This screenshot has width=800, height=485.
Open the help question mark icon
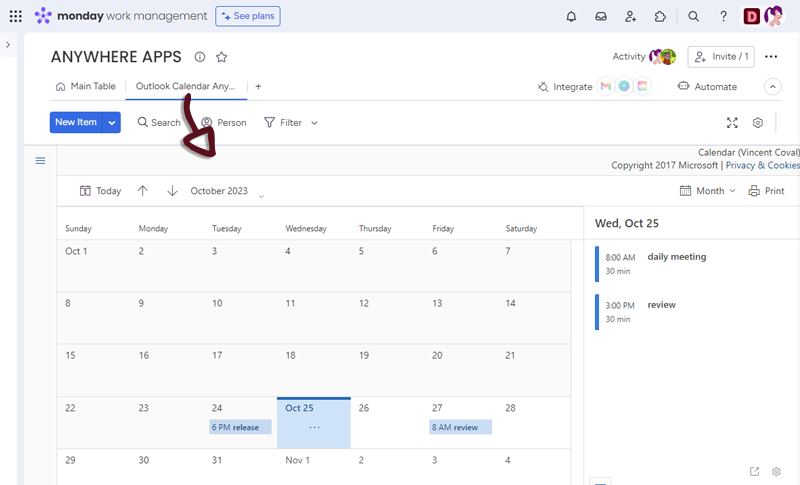click(x=723, y=16)
